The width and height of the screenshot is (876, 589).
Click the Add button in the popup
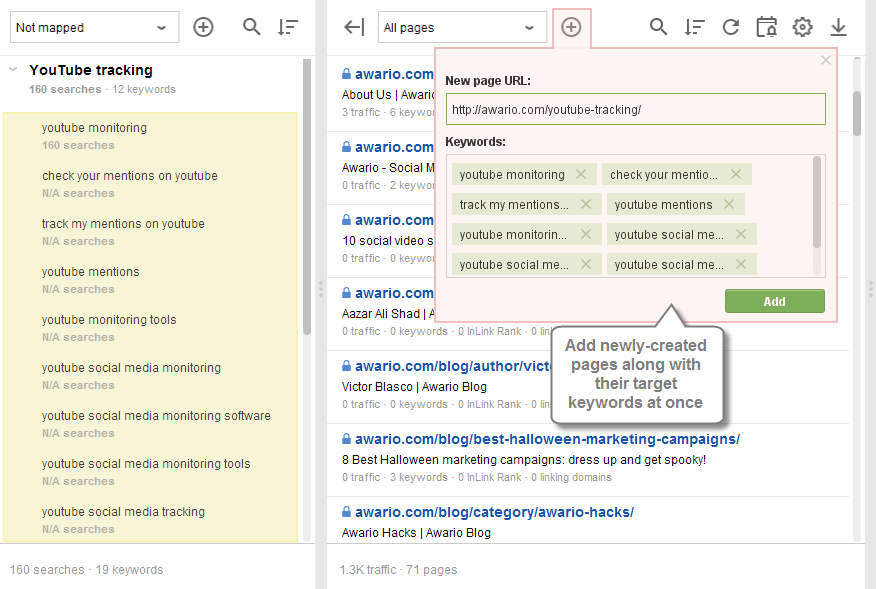(x=774, y=301)
